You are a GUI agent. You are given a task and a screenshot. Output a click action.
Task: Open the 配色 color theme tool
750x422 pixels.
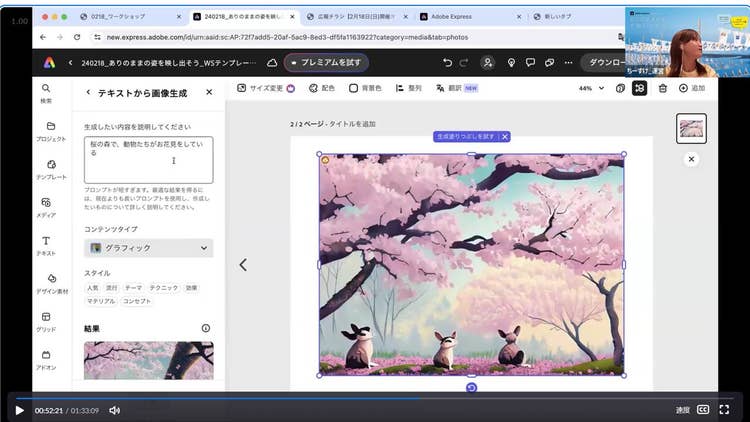[x=321, y=88]
